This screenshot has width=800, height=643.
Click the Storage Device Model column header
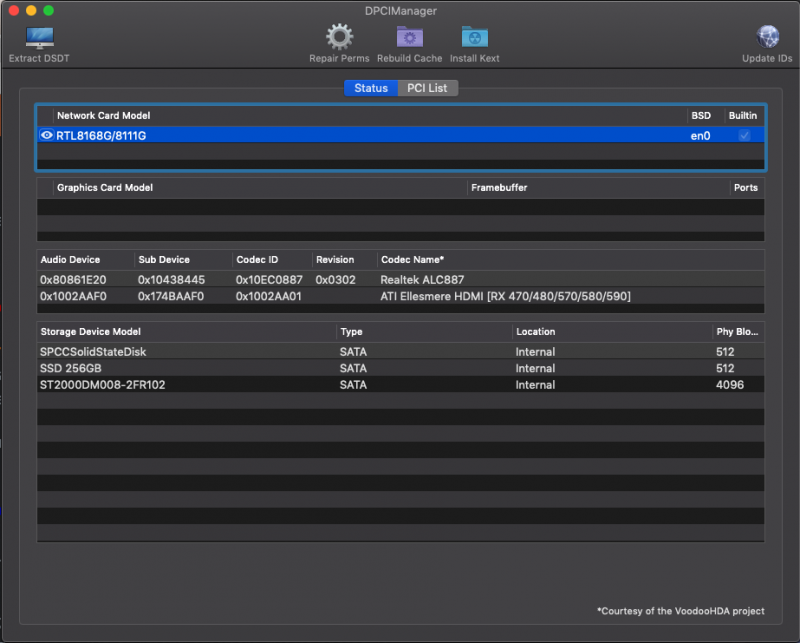coord(90,332)
